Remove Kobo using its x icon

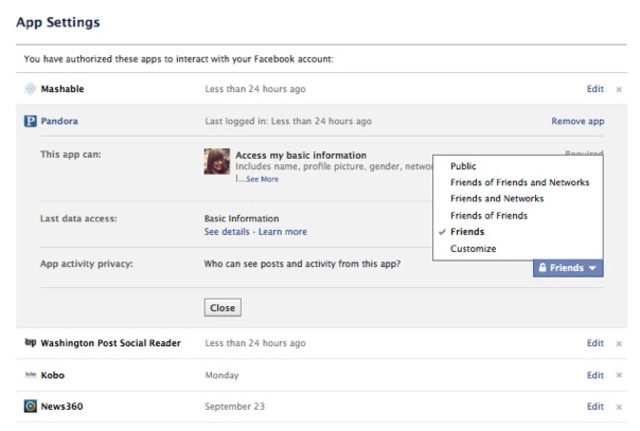(619, 375)
